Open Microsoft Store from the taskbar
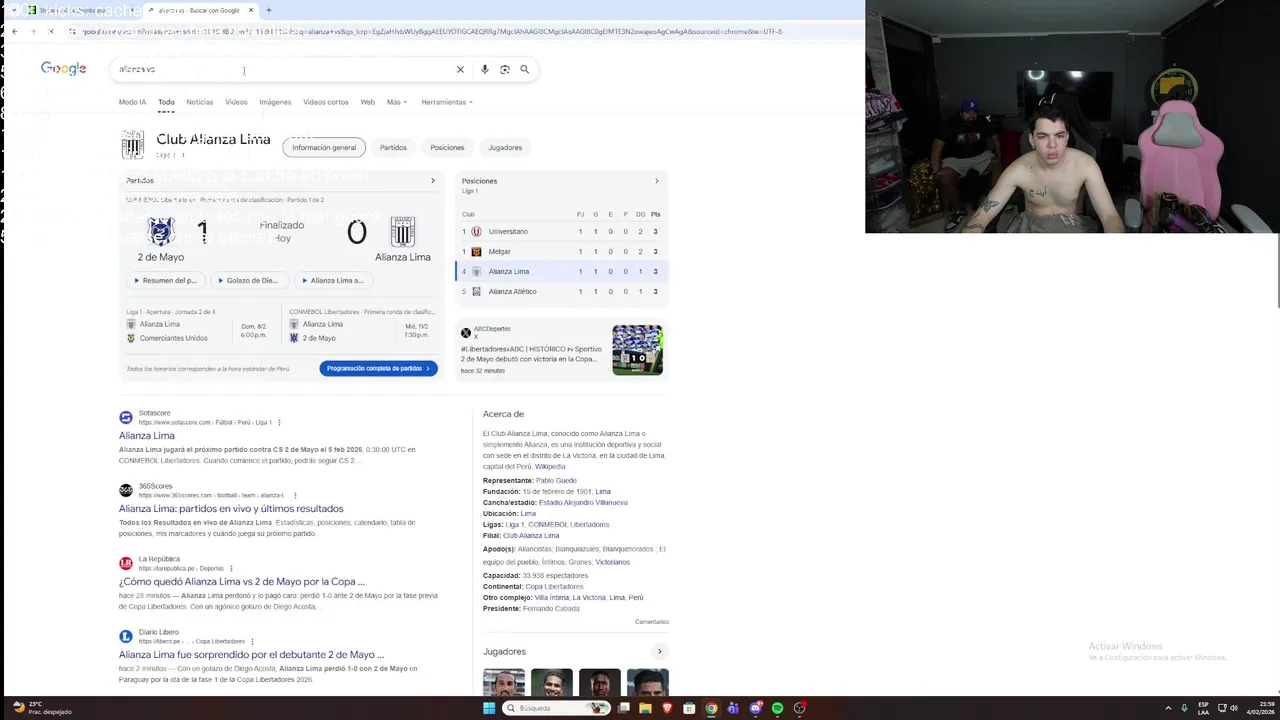Image resolution: width=1280 pixels, height=720 pixels. tap(689, 708)
